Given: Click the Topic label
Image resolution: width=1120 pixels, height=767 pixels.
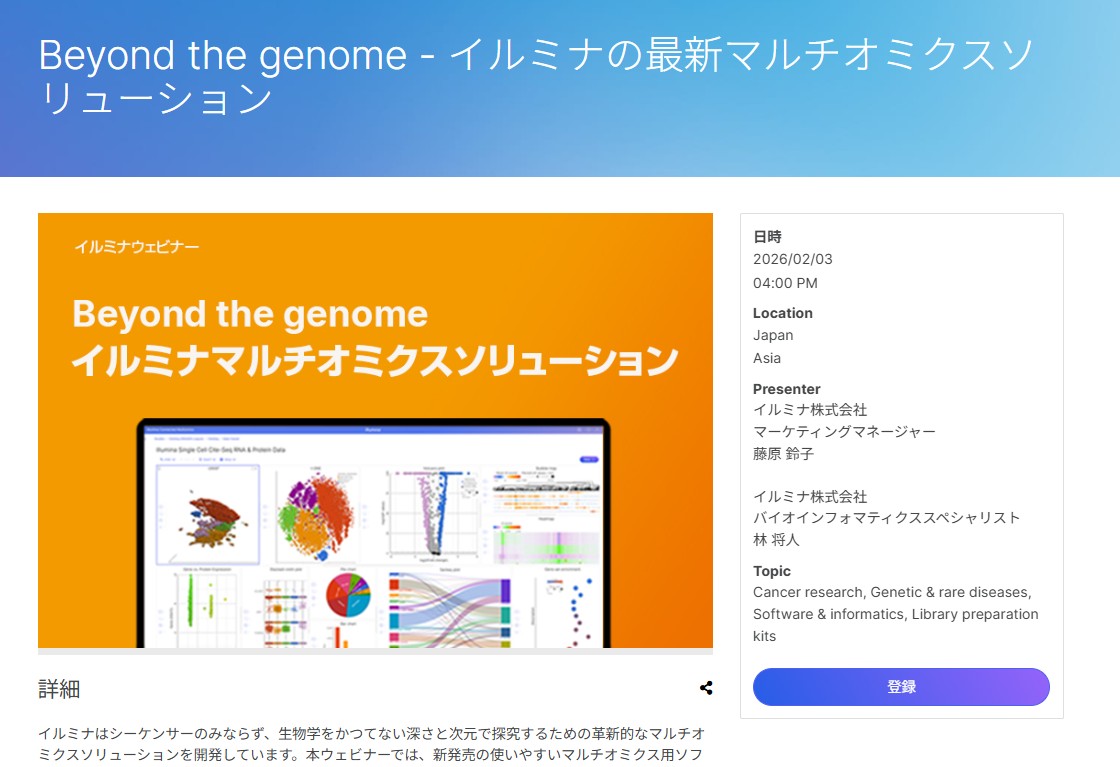Looking at the screenshot, I should click(x=771, y=571).
